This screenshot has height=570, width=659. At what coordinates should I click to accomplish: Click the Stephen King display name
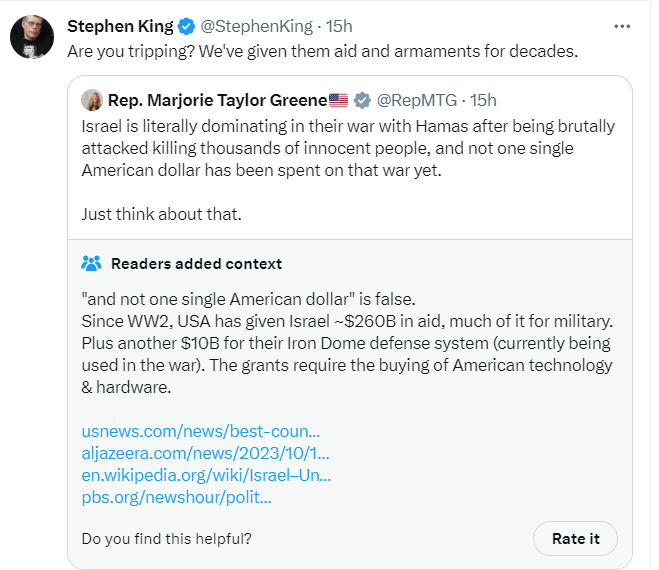[120, 26]
